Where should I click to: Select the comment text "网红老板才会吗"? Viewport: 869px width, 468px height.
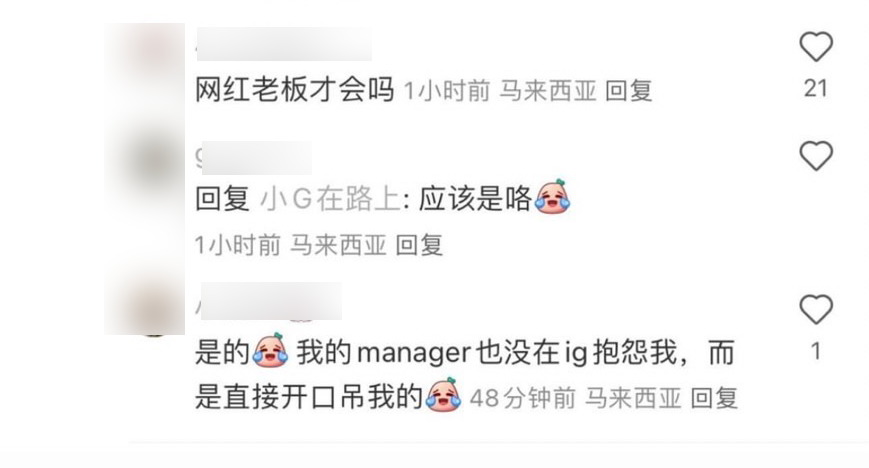point(295,90)
